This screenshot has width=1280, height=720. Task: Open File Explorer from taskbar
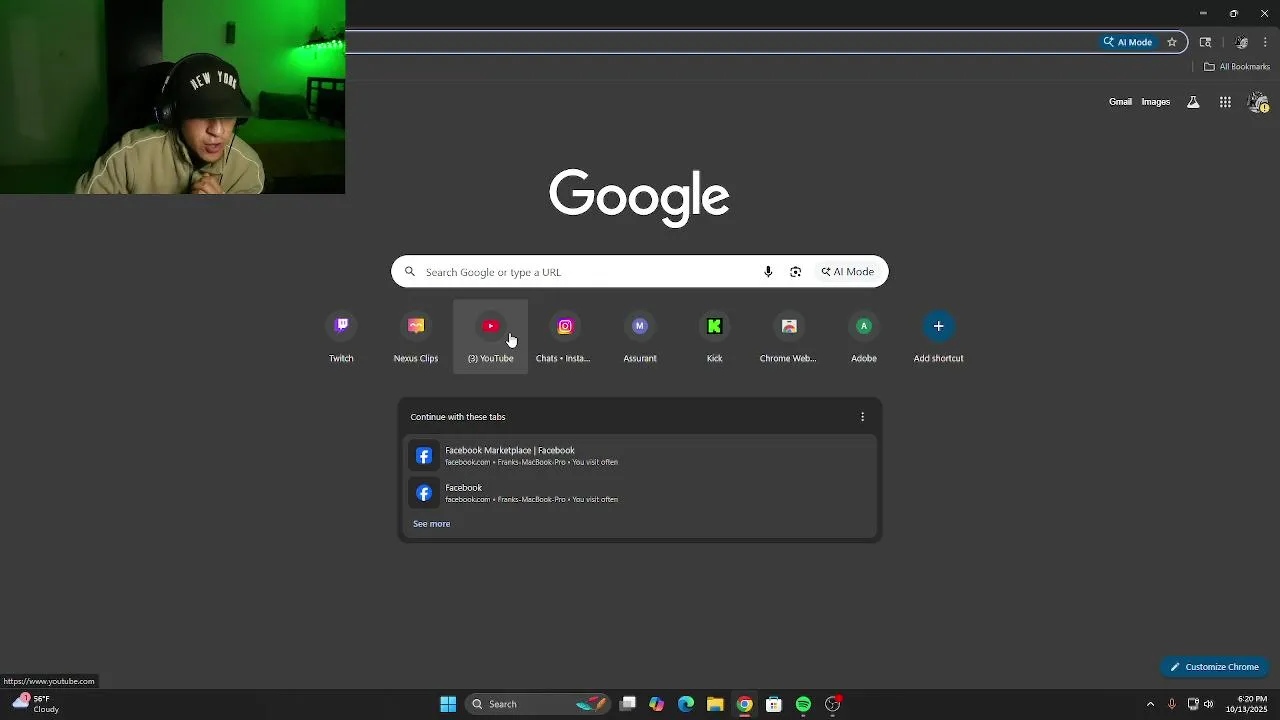click(715, 704)
